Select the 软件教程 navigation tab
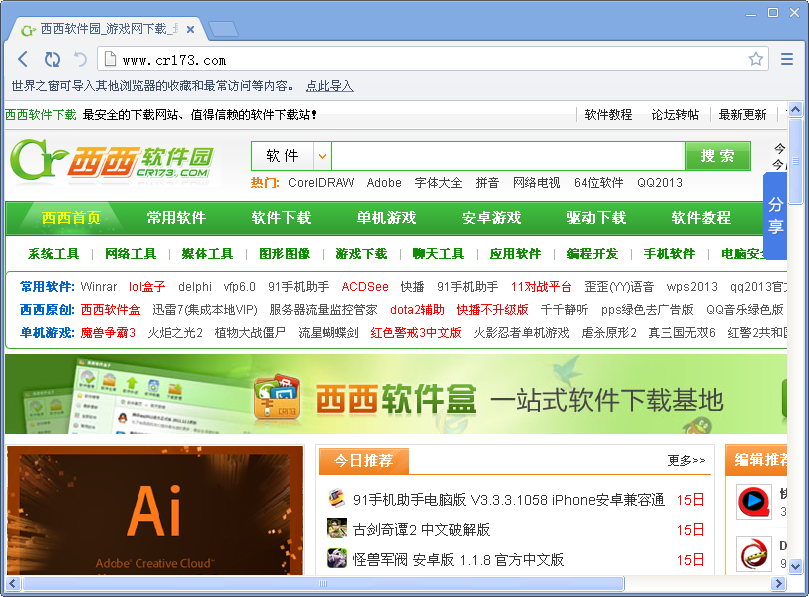Screen dimensions: 809x597 pyautogui.click(x=701, y=218)
